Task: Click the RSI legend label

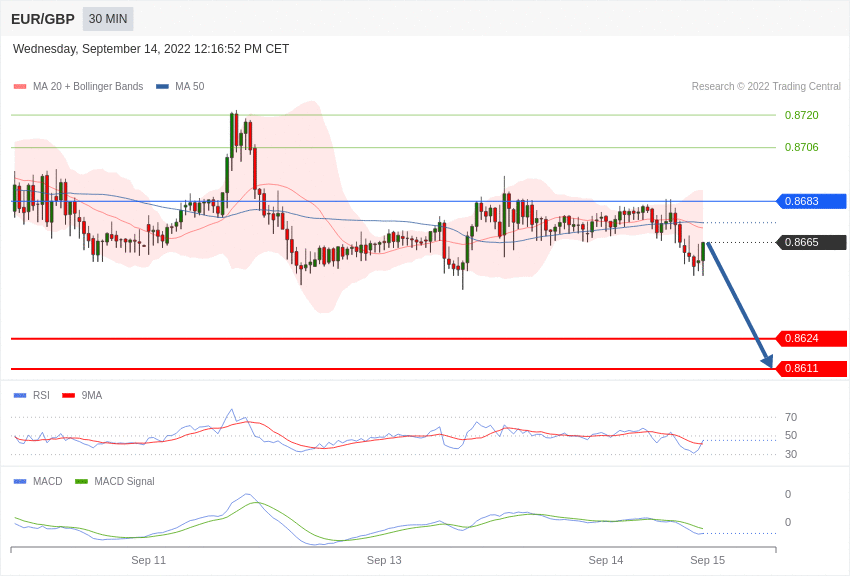Action: click(x=41, y=396)
